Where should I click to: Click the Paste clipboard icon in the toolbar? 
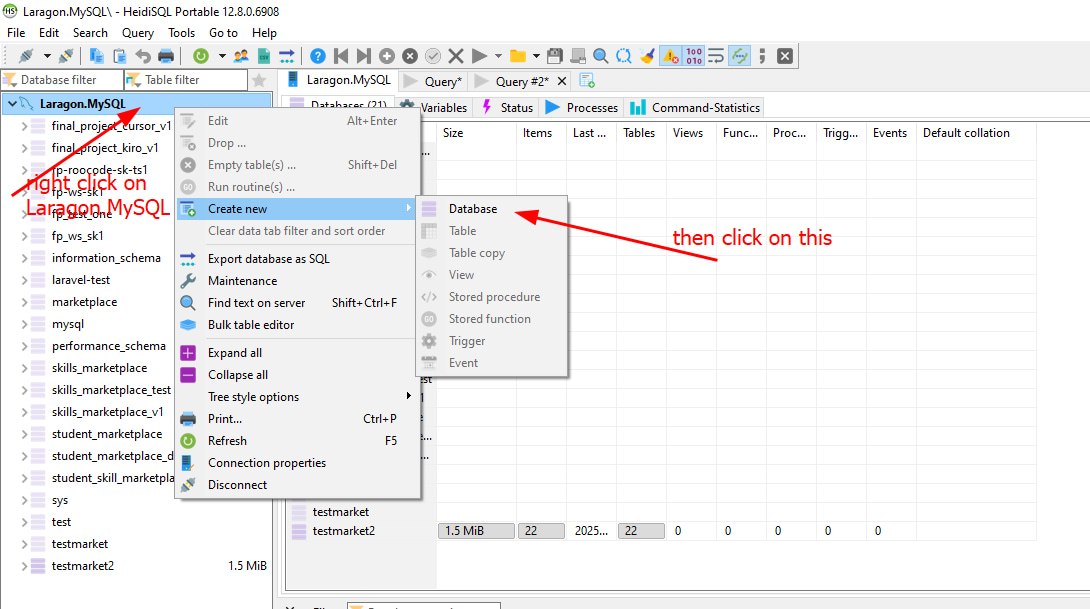point(120,56)
